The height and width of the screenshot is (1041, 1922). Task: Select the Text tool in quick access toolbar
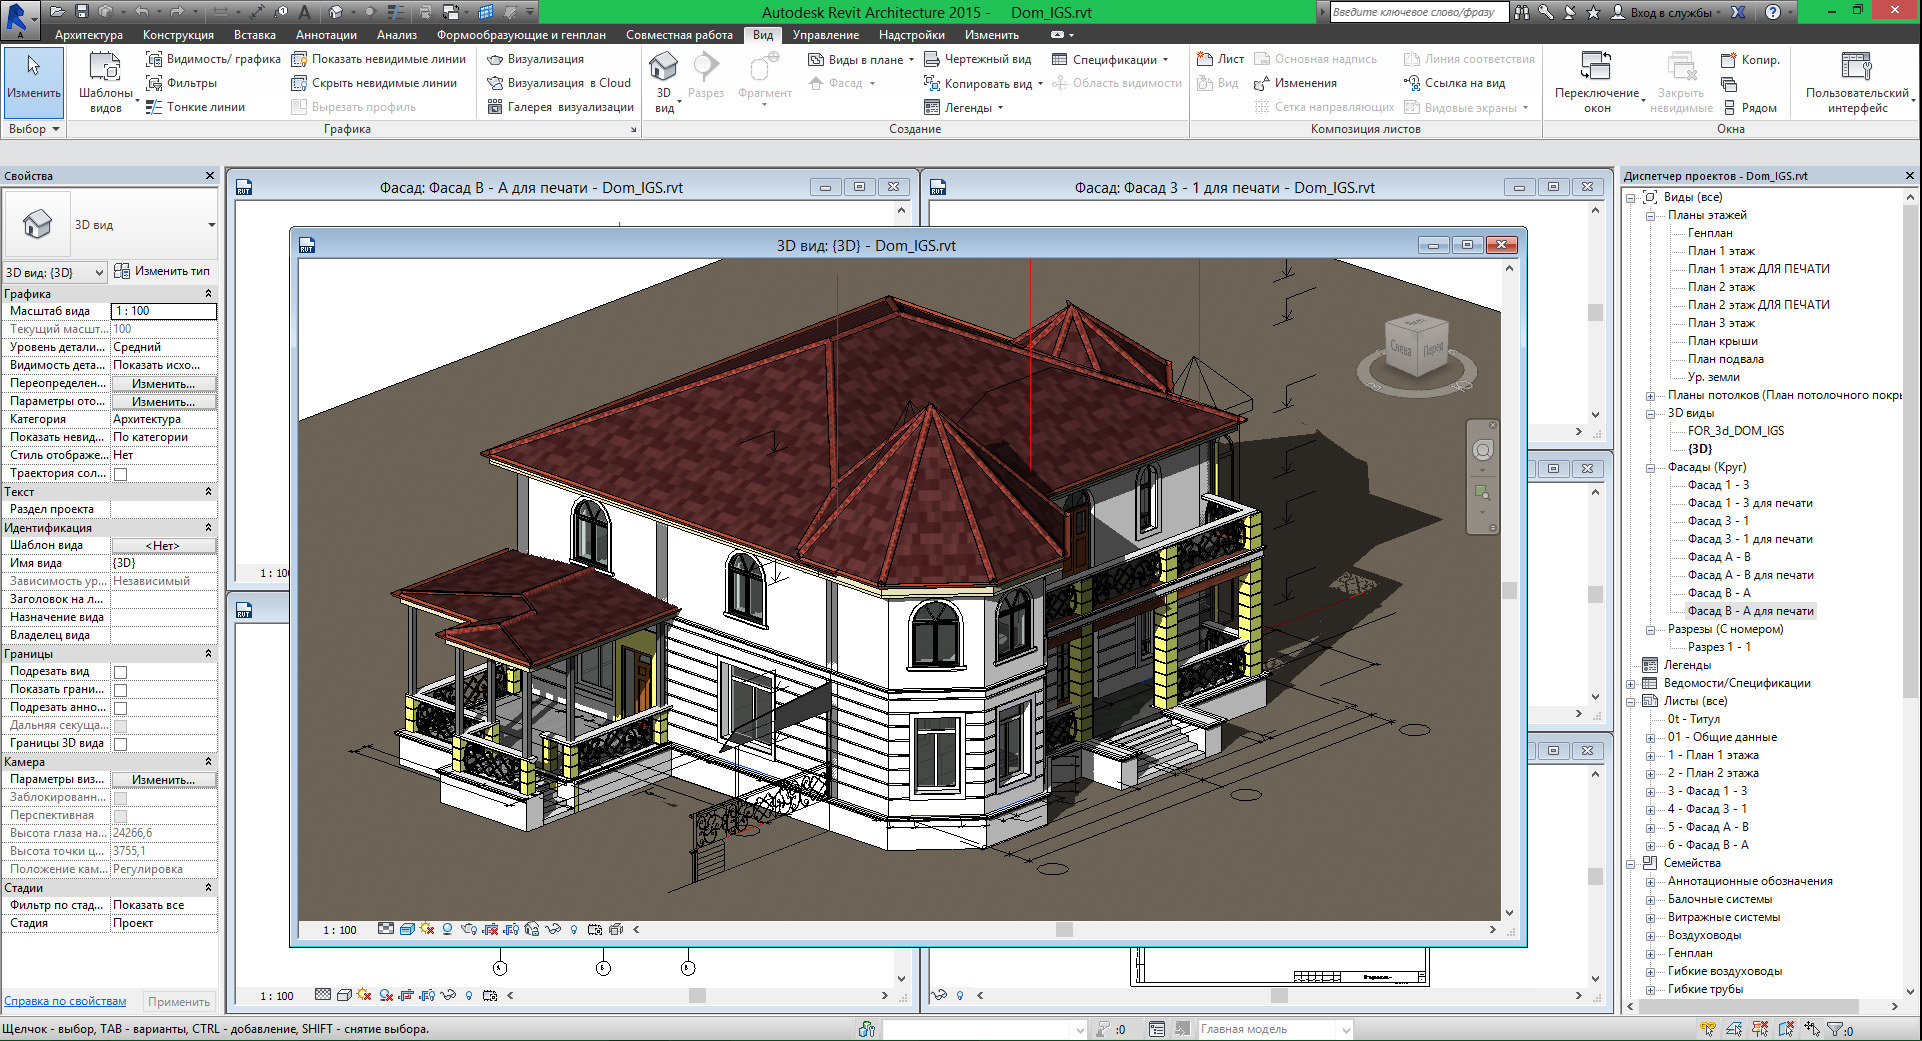point(305,12)
